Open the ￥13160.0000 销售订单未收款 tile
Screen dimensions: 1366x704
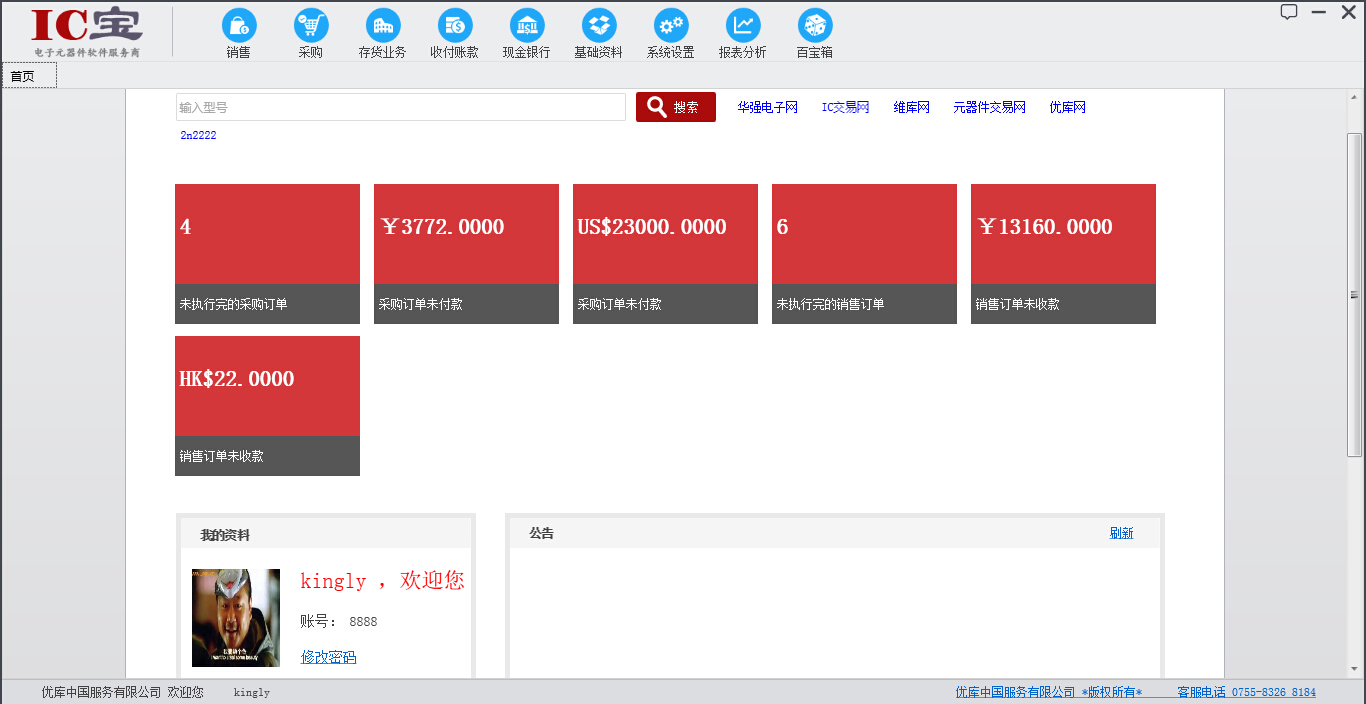pyautogui.click(x=1063, y=254)
